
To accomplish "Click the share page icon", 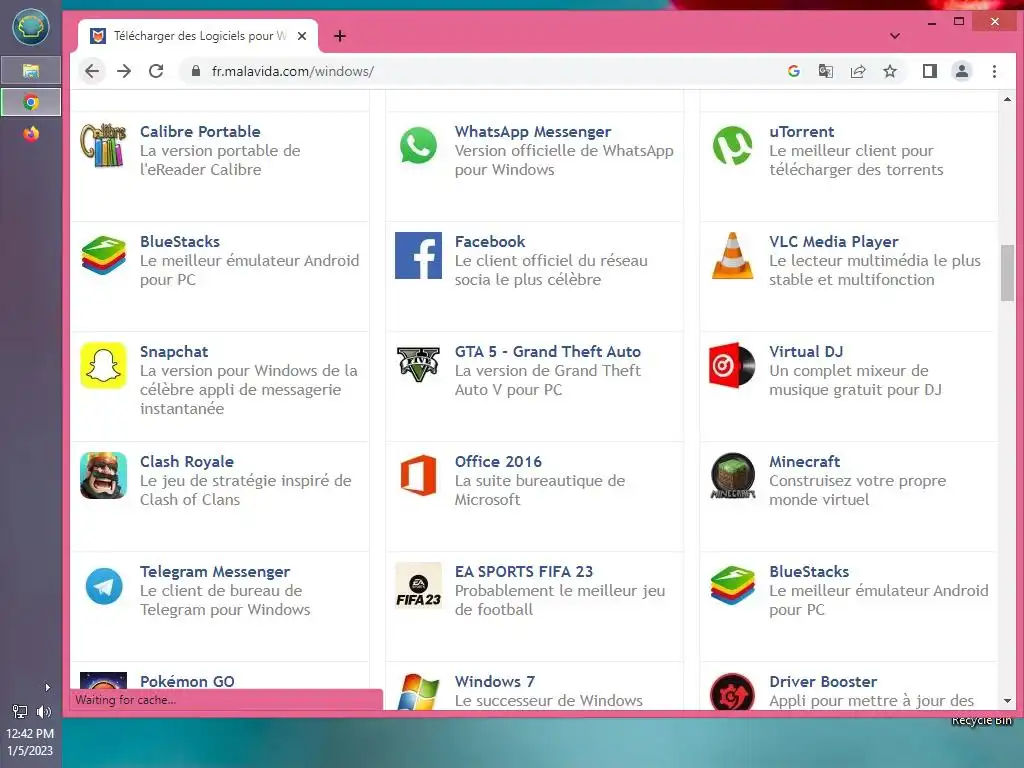I will coord(857,71).
